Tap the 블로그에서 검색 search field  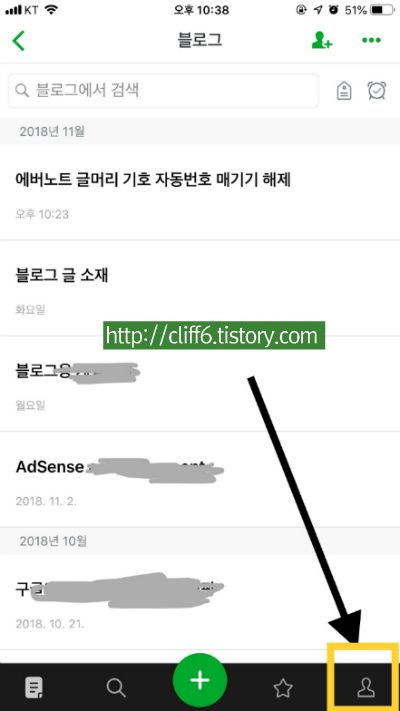pos(163,91)
